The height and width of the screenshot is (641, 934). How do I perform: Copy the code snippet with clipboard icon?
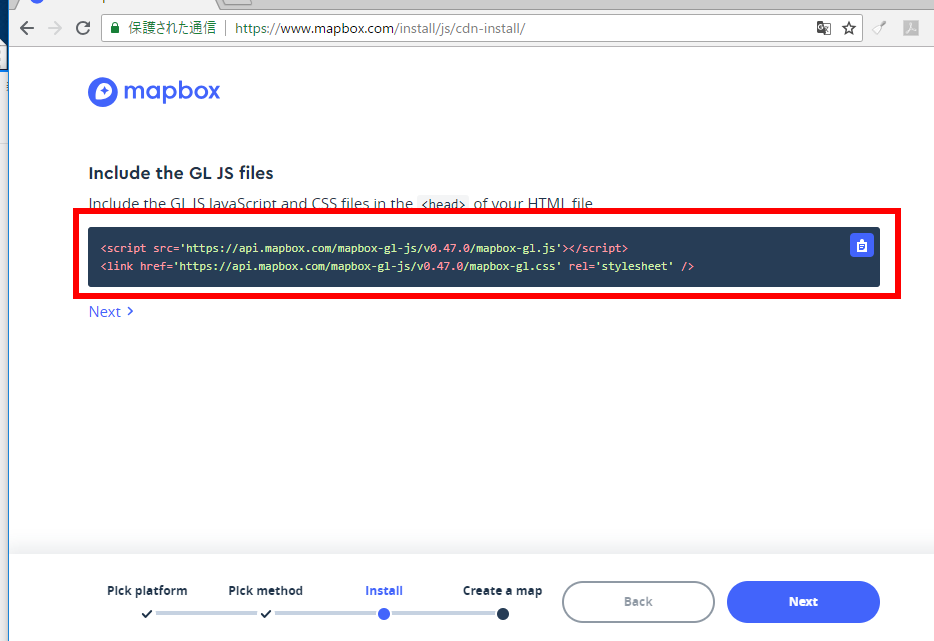861,245
